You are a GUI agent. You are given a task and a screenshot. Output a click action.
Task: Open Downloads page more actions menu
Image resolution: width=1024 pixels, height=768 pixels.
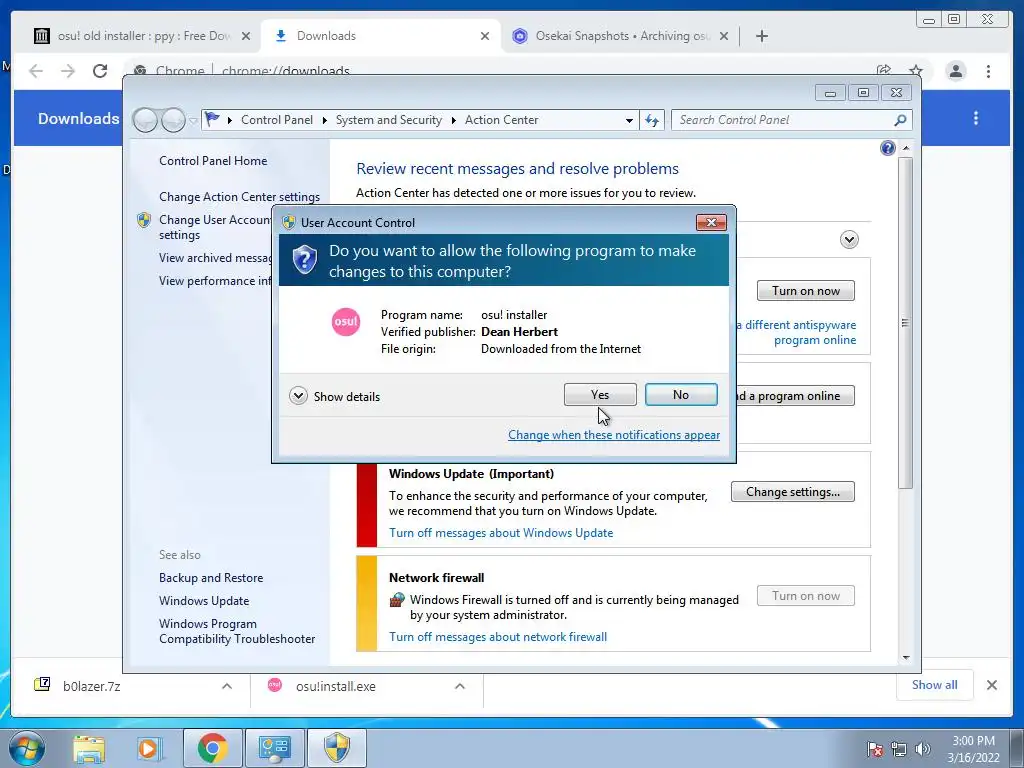976,118
